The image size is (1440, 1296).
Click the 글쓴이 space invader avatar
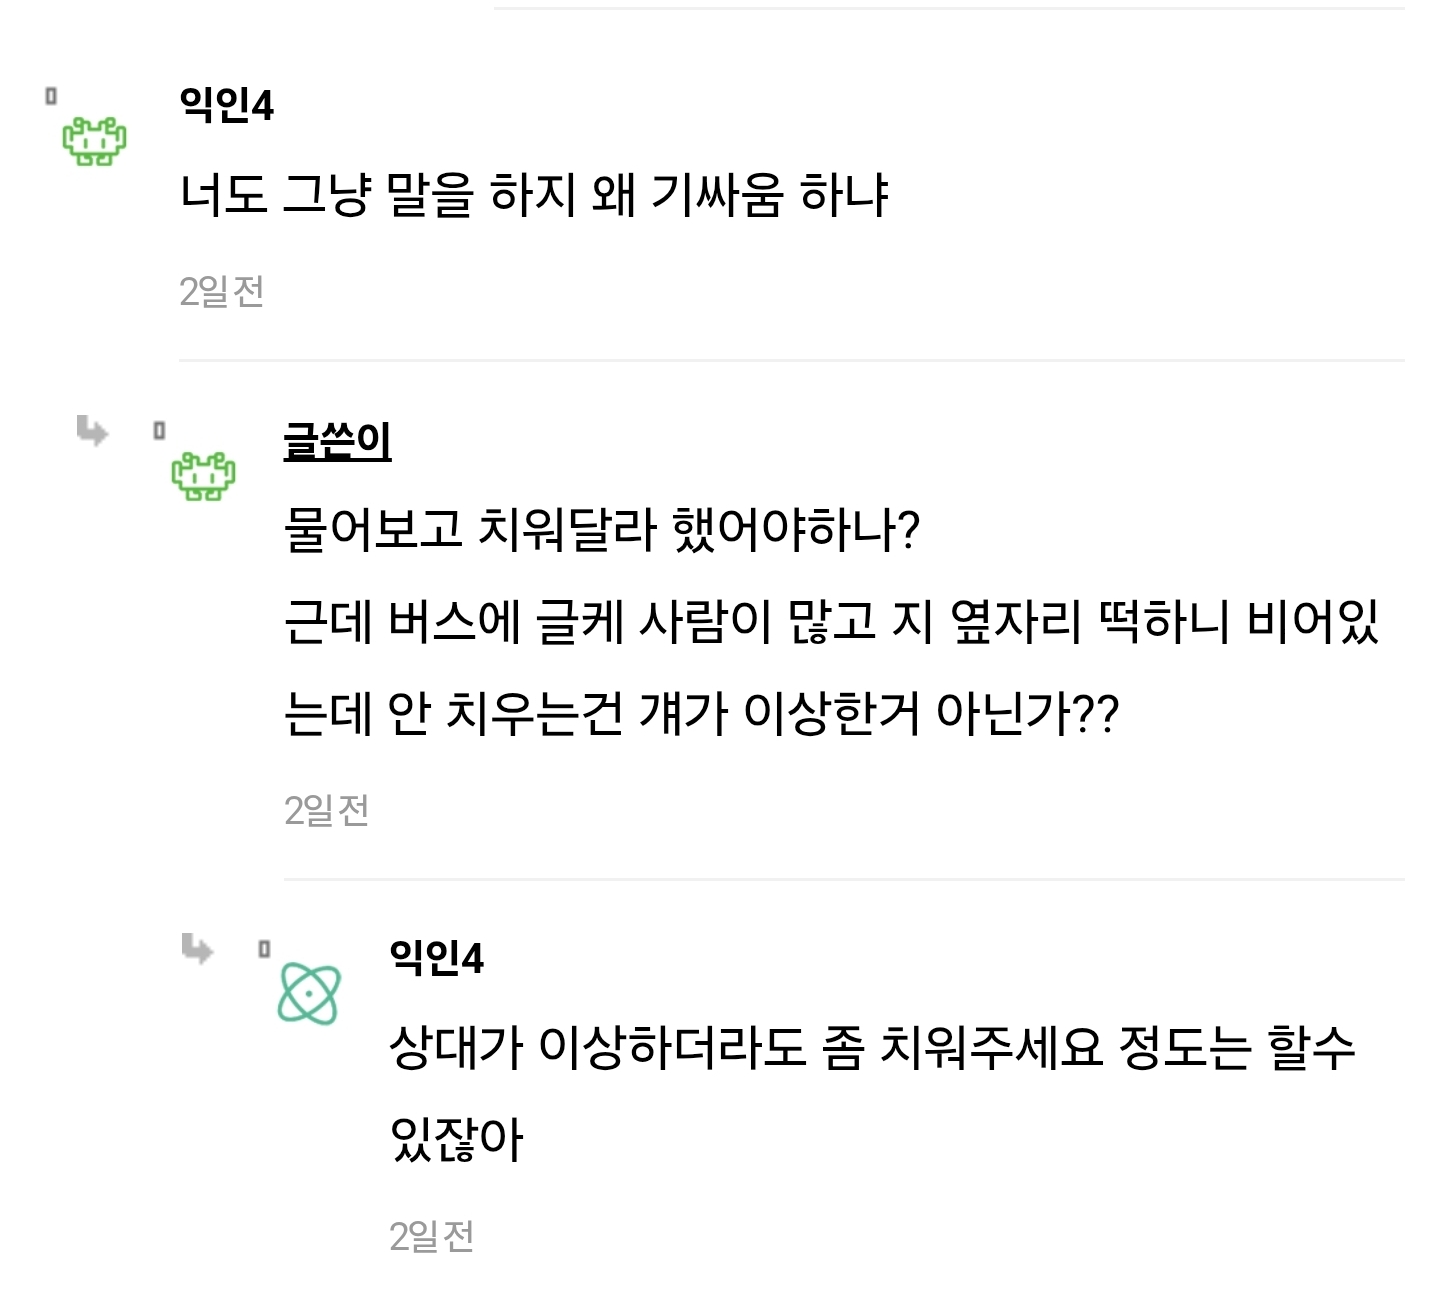point(203,478)
